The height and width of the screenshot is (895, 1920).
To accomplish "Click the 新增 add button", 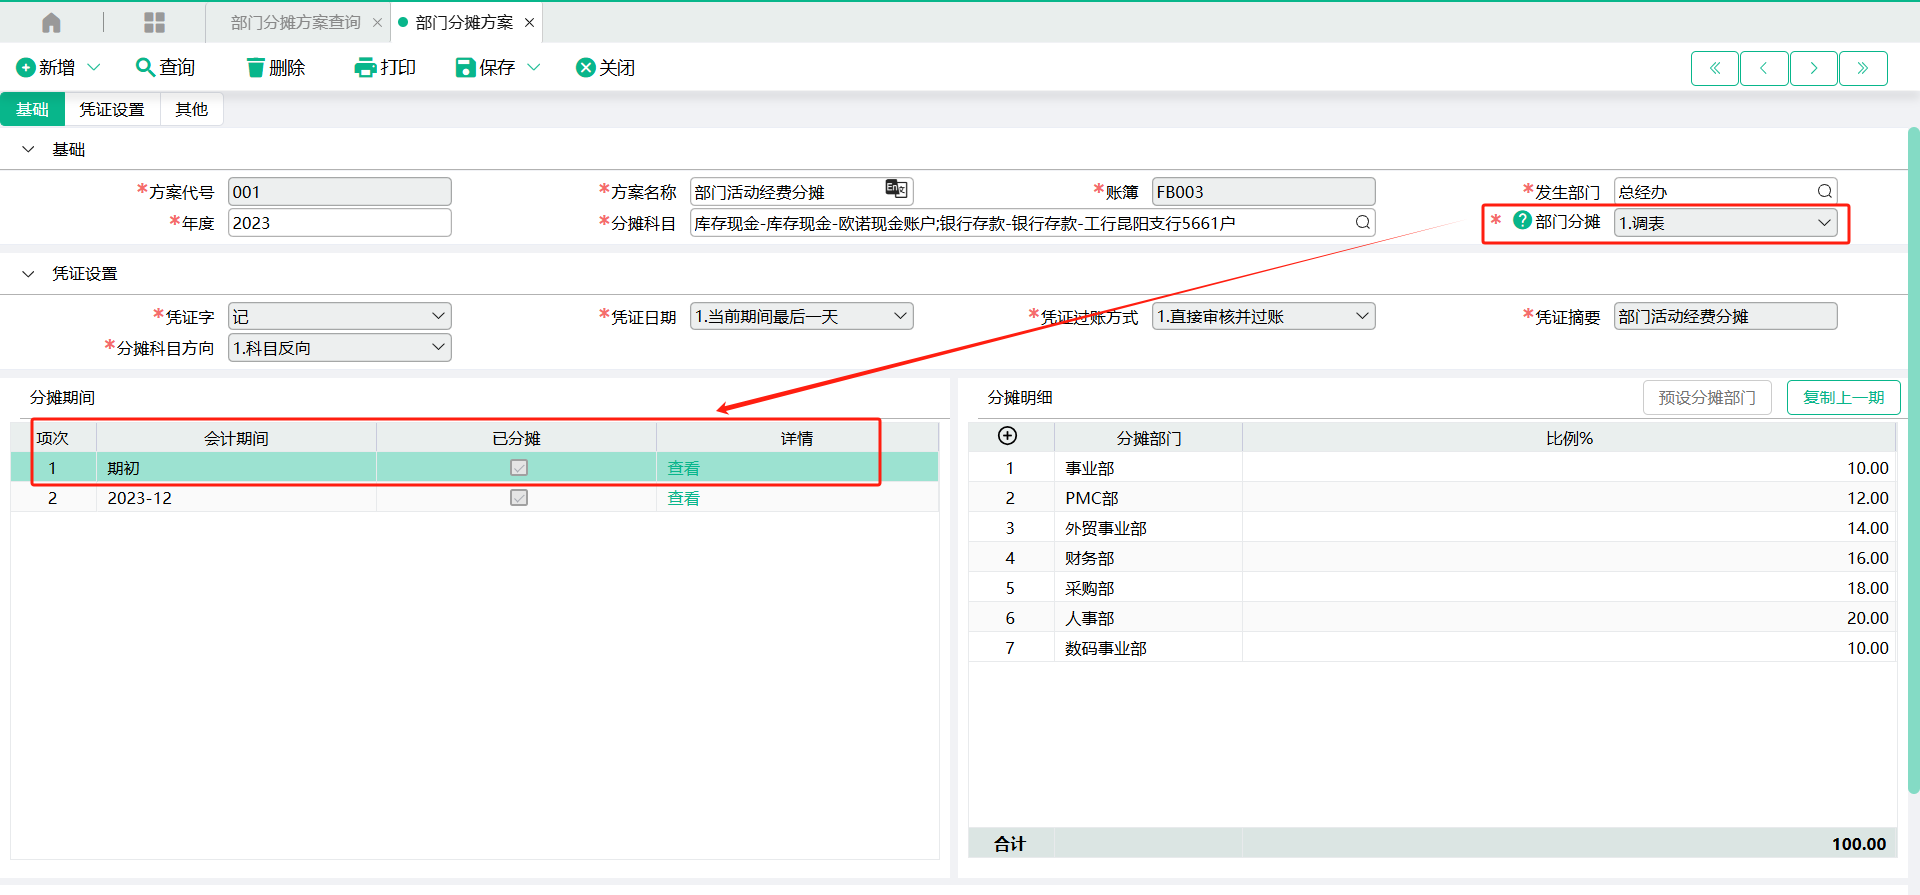I will click(46, 67).
